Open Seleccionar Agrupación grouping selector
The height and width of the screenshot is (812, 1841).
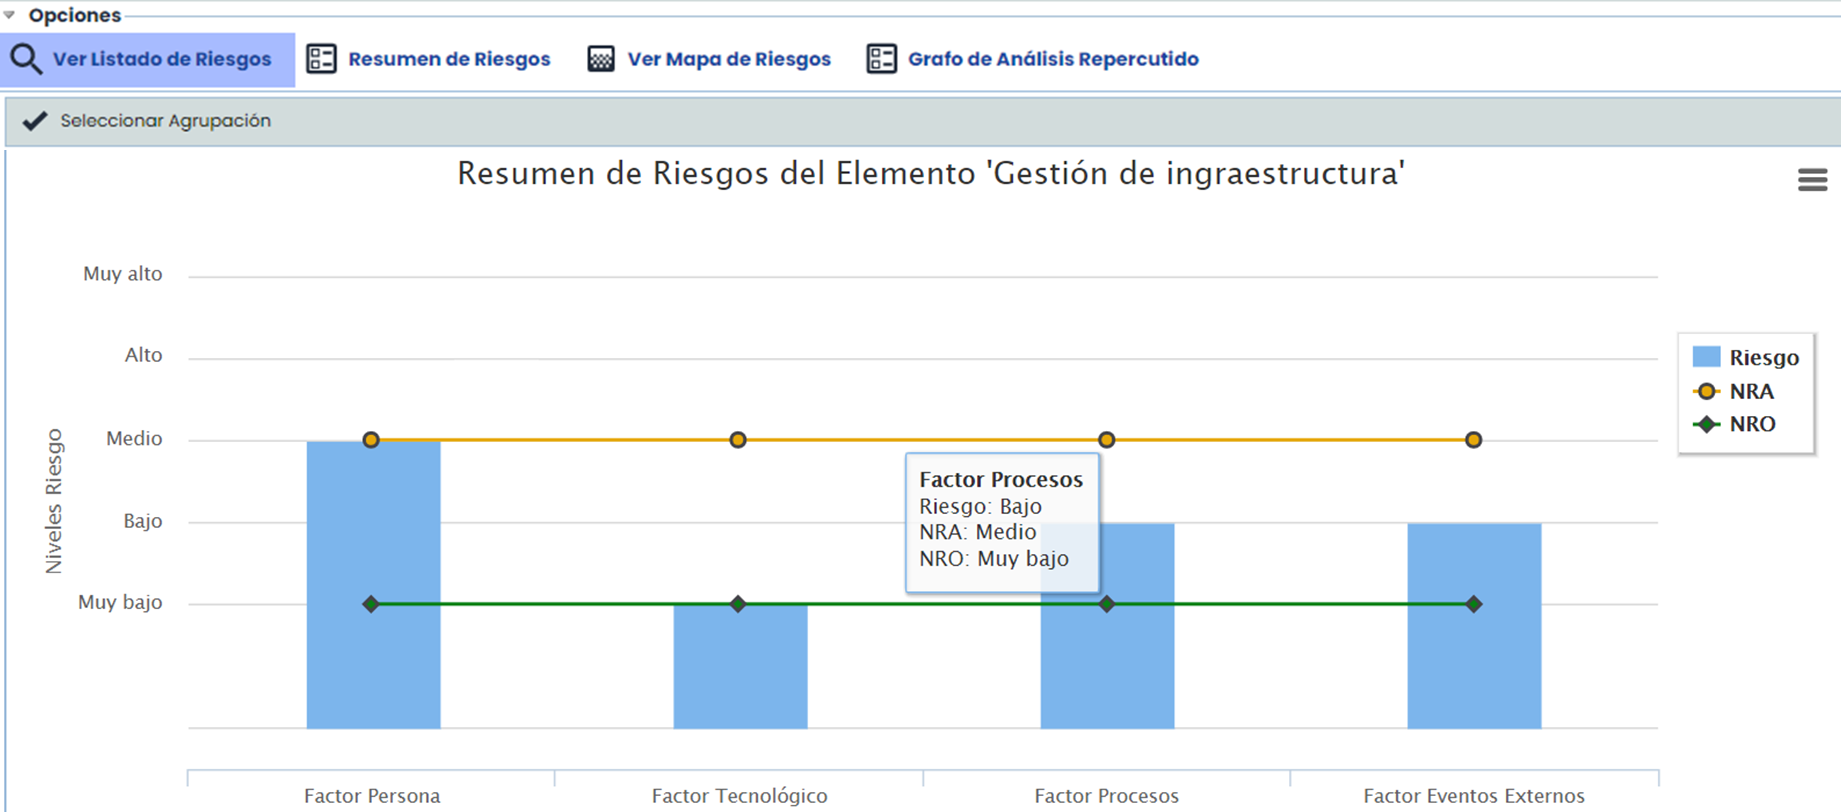point(165,121)
